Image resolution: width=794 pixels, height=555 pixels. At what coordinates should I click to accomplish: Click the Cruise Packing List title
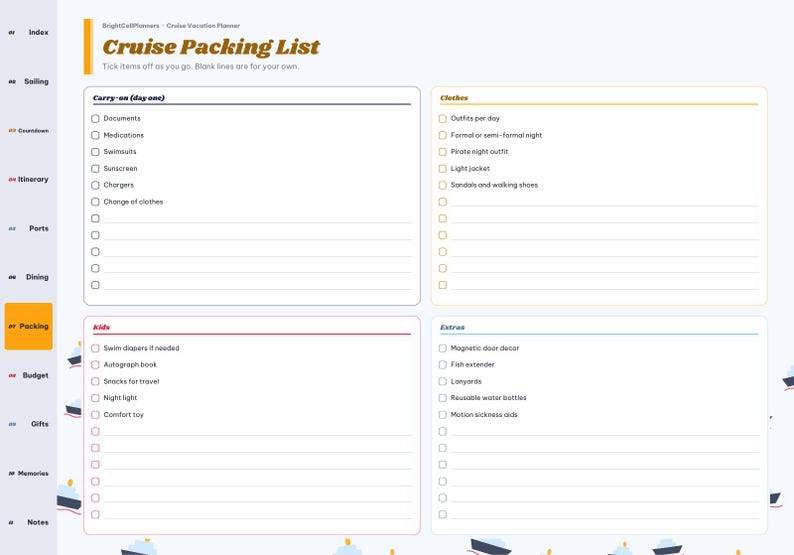pyautogui.click(x=211, y=47)
